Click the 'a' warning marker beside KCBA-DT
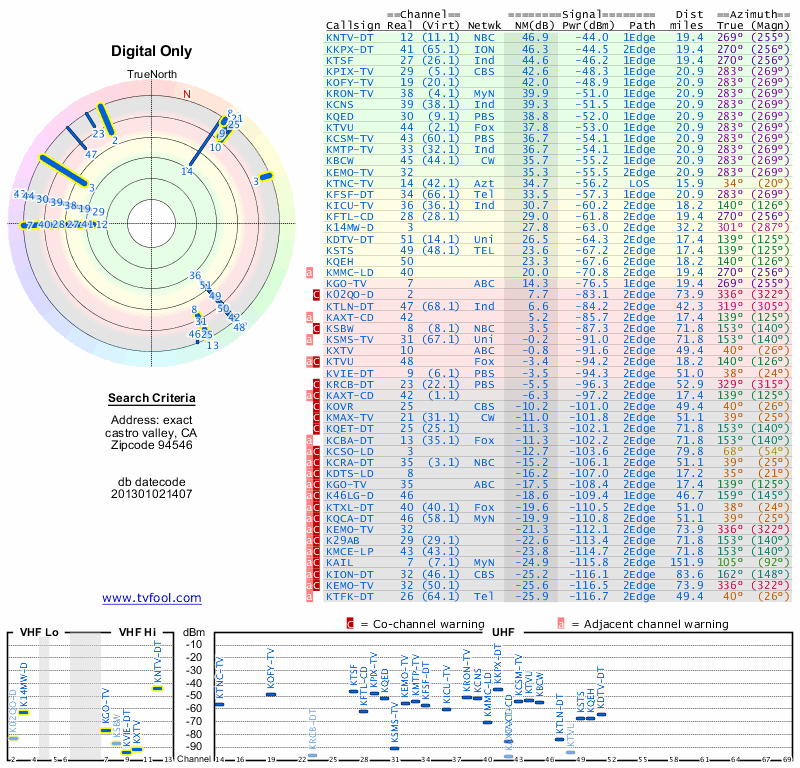800x768 pixels. point(309,440)
